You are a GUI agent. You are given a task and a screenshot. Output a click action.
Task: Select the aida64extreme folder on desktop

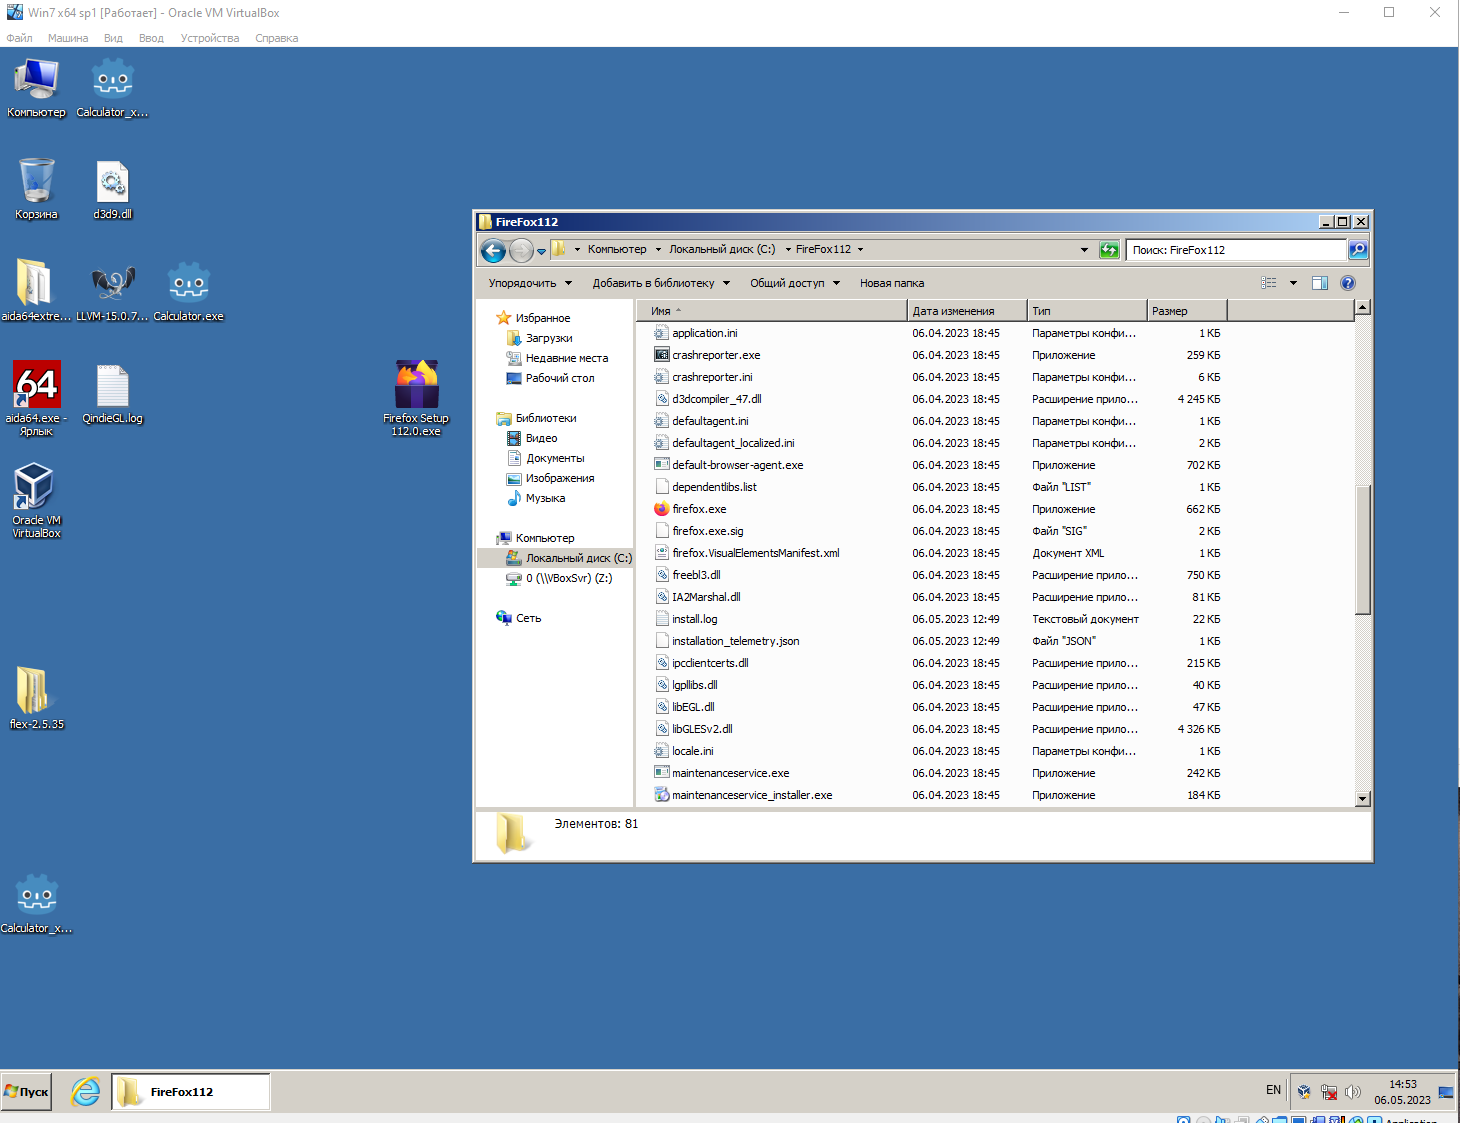(36, 290)
